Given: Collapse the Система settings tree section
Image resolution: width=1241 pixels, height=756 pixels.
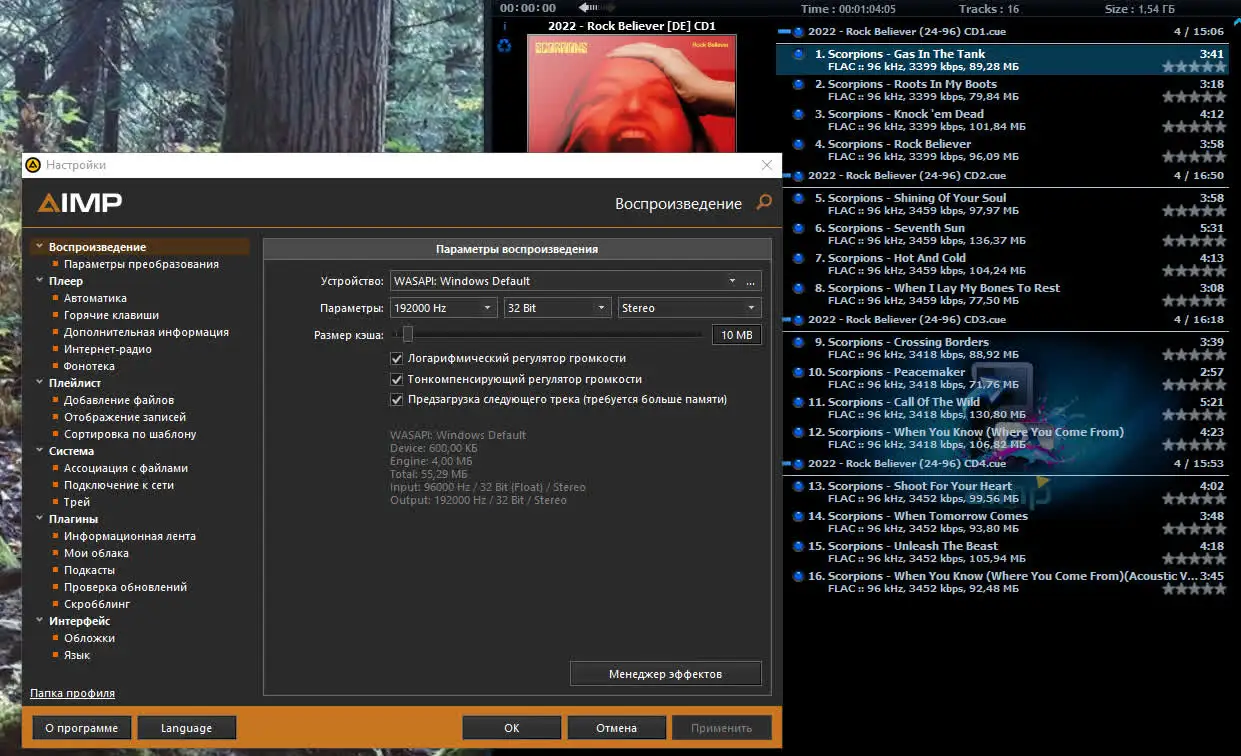Looking at the screenshot, I should tap(39, 451).
